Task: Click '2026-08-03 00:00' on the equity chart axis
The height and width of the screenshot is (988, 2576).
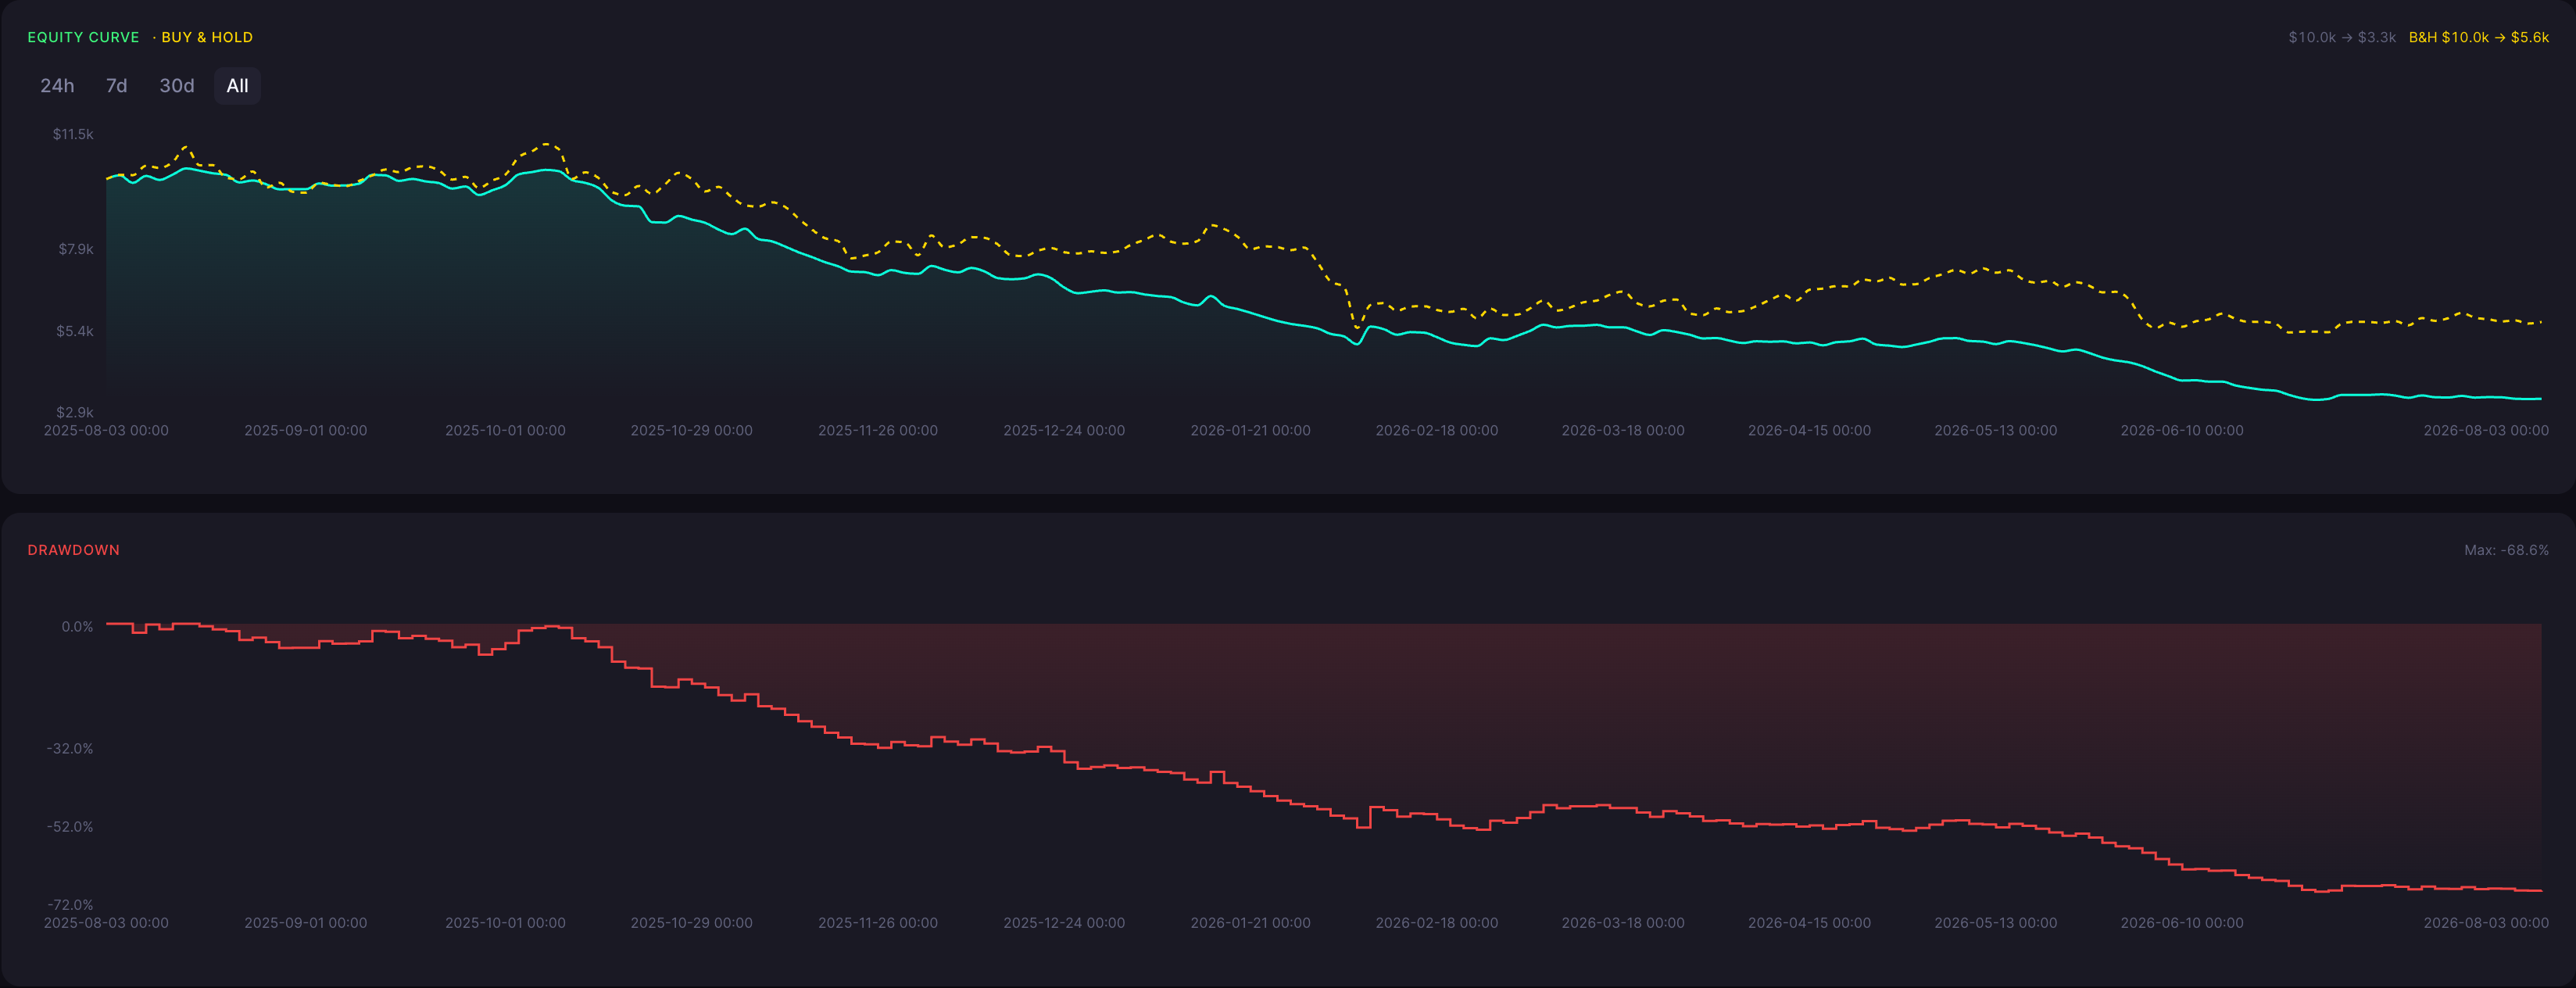Action: 2486,431
